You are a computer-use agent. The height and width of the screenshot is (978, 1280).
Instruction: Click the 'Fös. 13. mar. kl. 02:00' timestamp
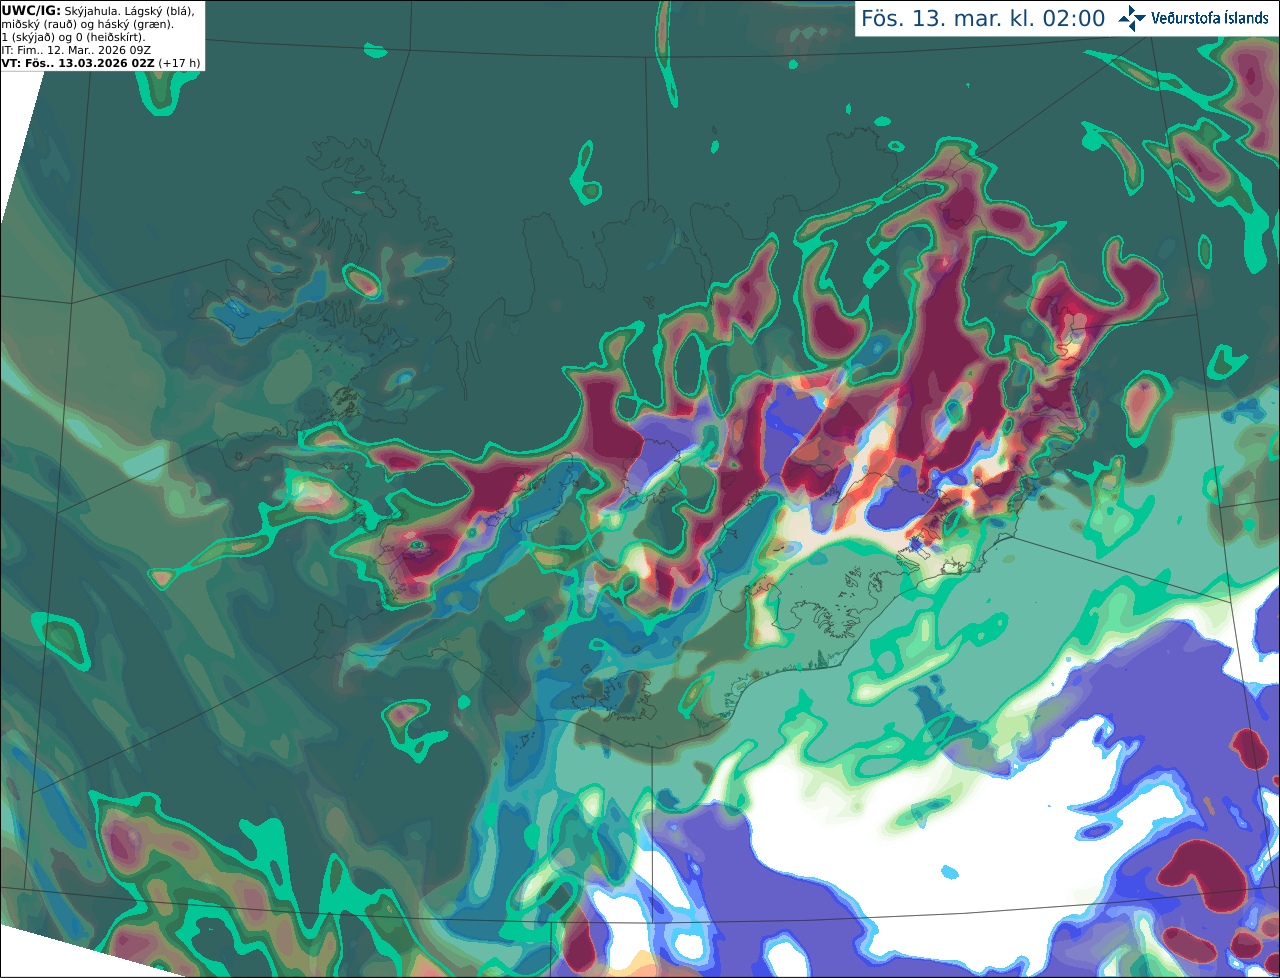(x=983, y=18)
